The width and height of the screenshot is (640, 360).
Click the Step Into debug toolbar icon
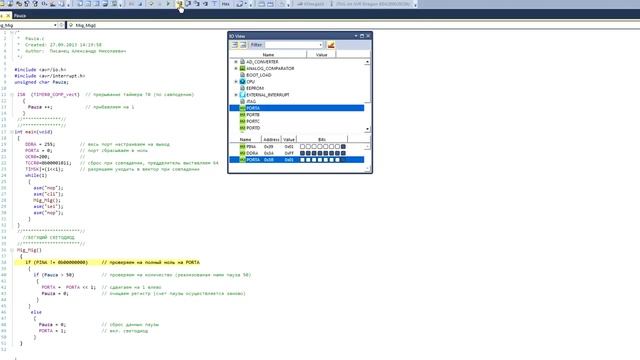(180, 4)
